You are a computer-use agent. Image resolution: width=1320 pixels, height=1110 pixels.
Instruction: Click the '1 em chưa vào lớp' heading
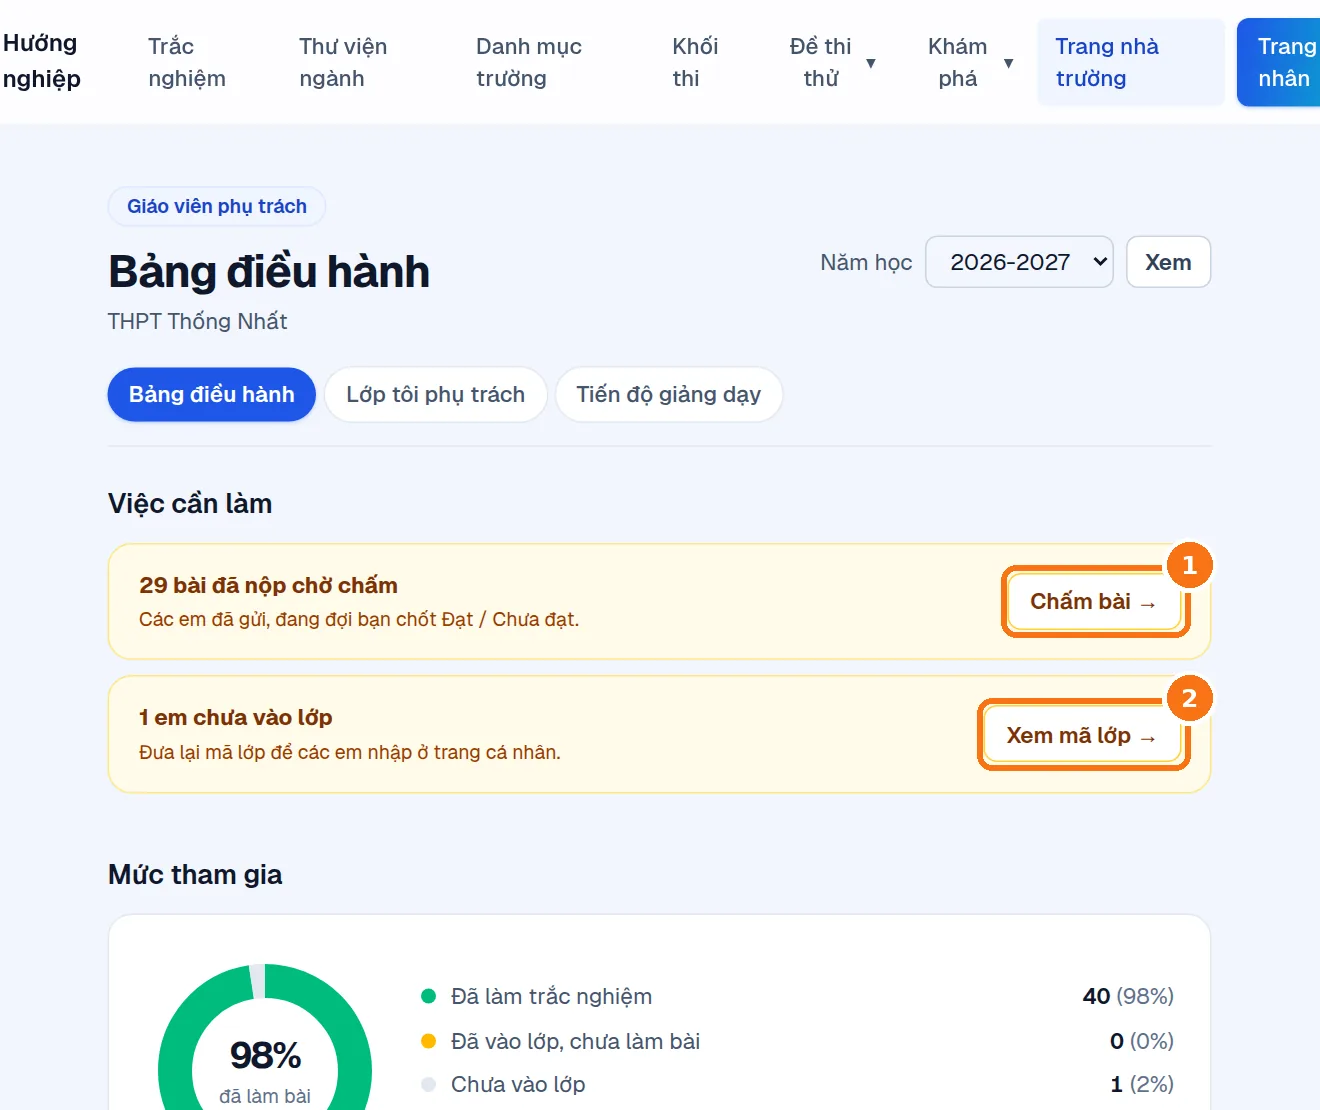click(236, 717)
